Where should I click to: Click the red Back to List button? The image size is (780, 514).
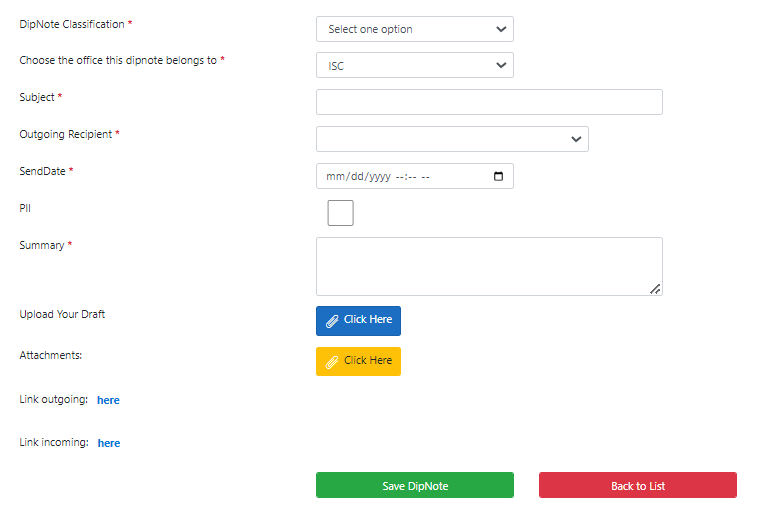pos(638,485)
